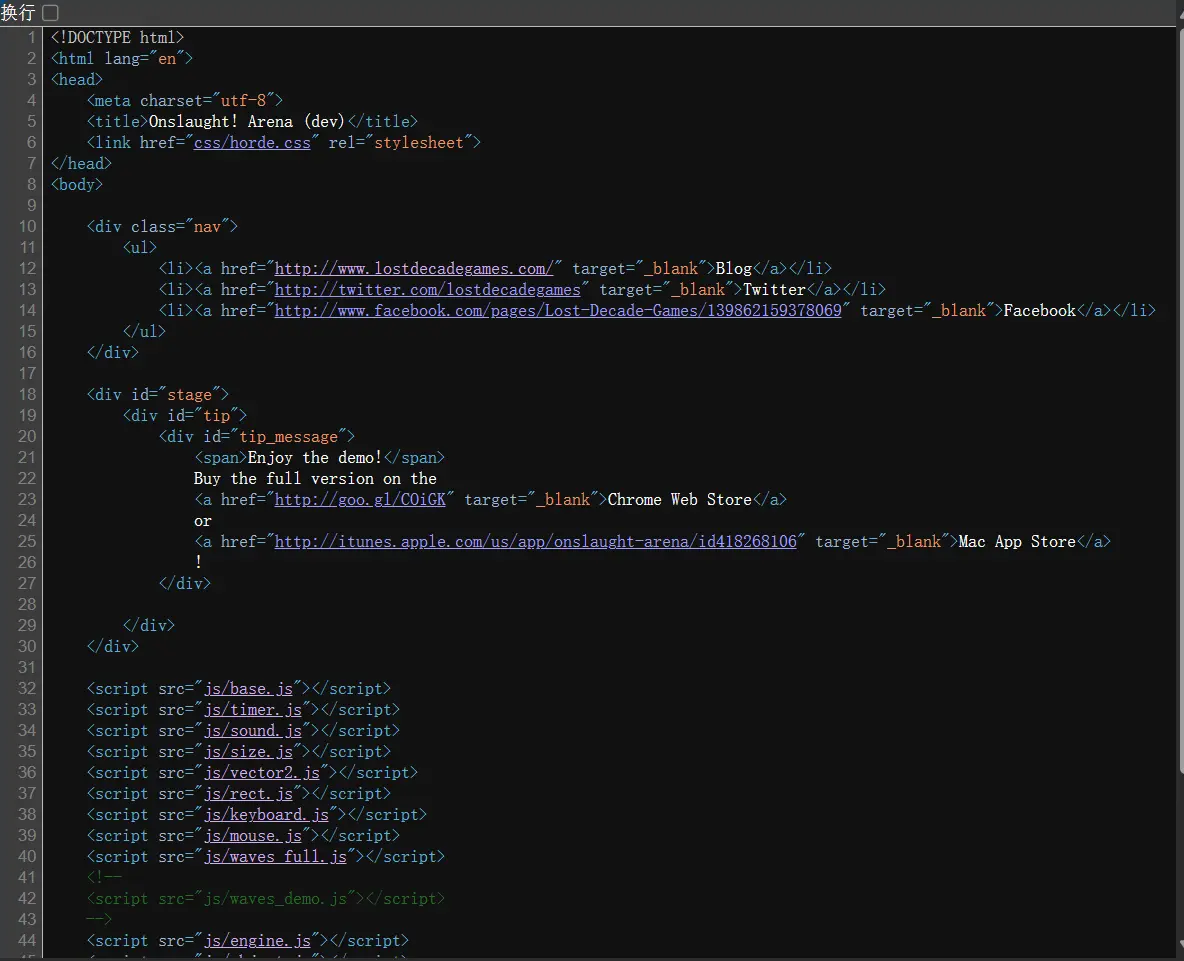
Task: Open the Facebook Lost-Decade-Games page URL
Action: [558, 310]
